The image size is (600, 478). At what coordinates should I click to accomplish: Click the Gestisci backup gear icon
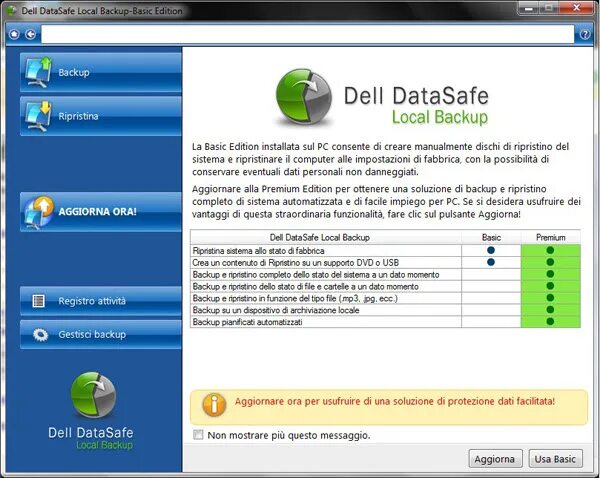point(40,334)
